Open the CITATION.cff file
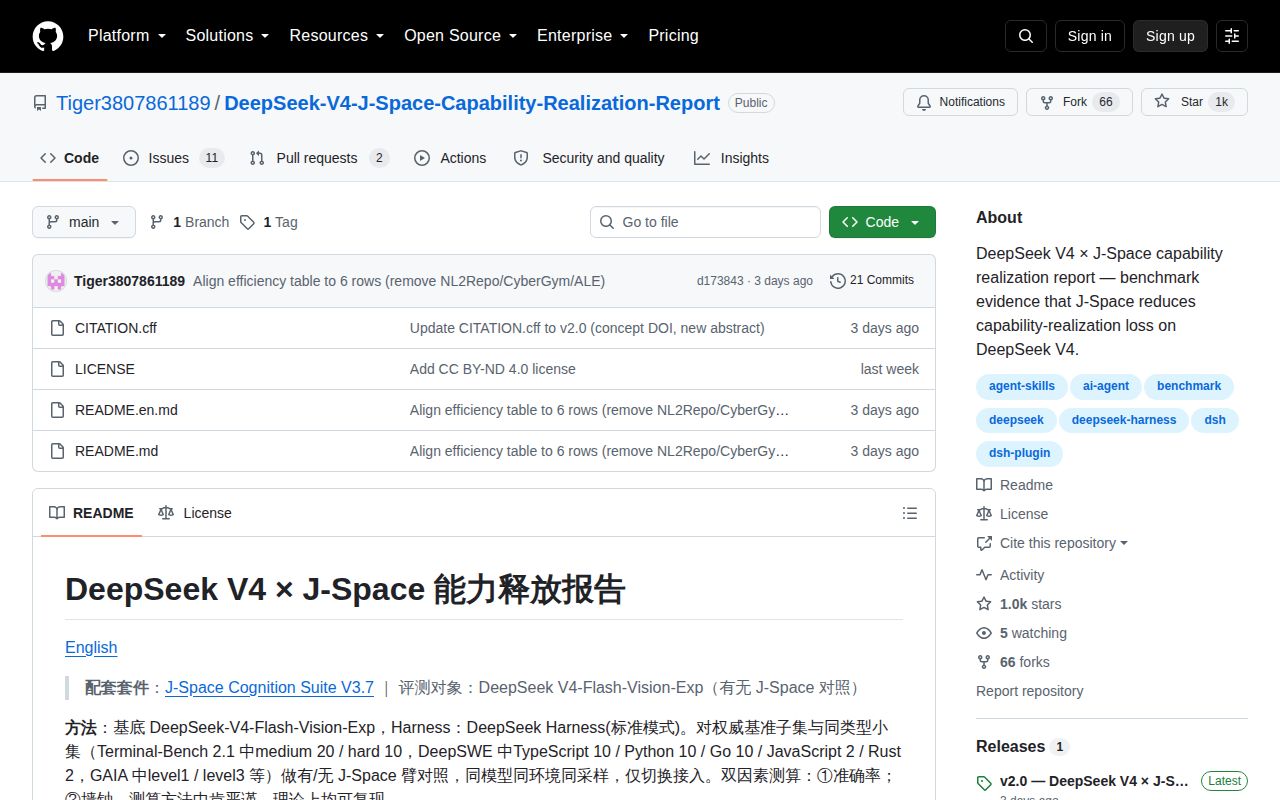The height and width of the screenshot is (800, 1280). click(116, 328)
